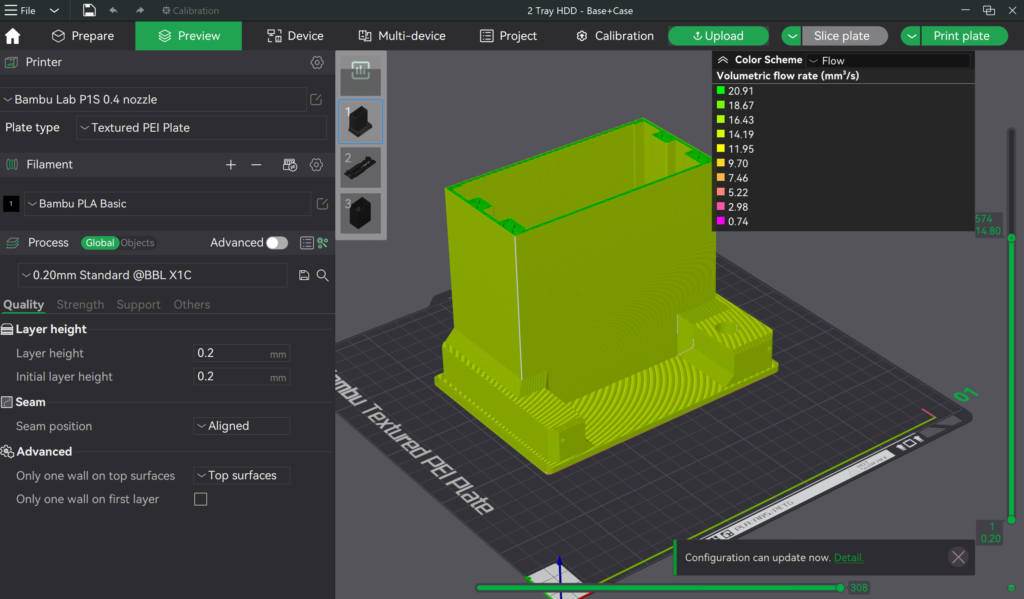1024x599 pixels.
Task: Switch to the Prepare tab
Action: point(83,36)
